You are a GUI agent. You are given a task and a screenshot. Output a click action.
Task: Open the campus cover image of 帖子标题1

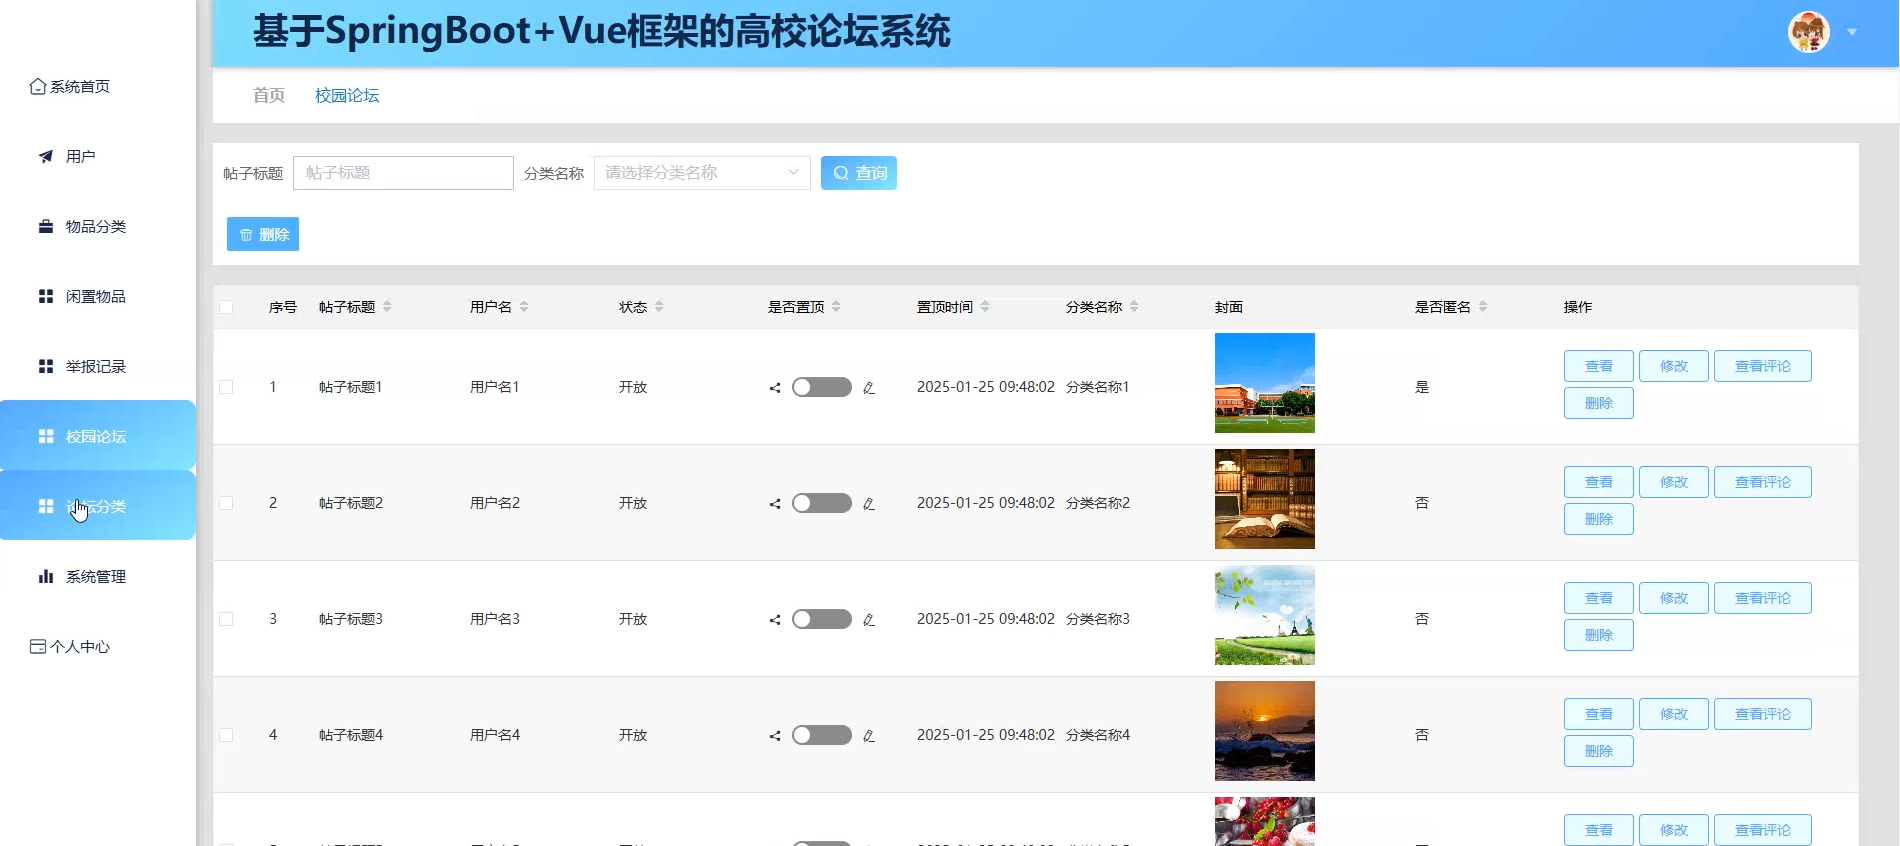click(x=1265, y=383)
